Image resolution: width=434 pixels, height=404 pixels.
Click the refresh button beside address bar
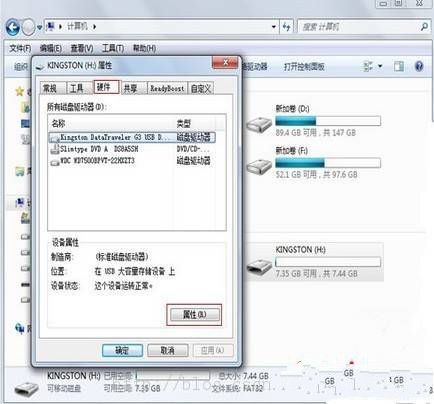click(286, 27)
